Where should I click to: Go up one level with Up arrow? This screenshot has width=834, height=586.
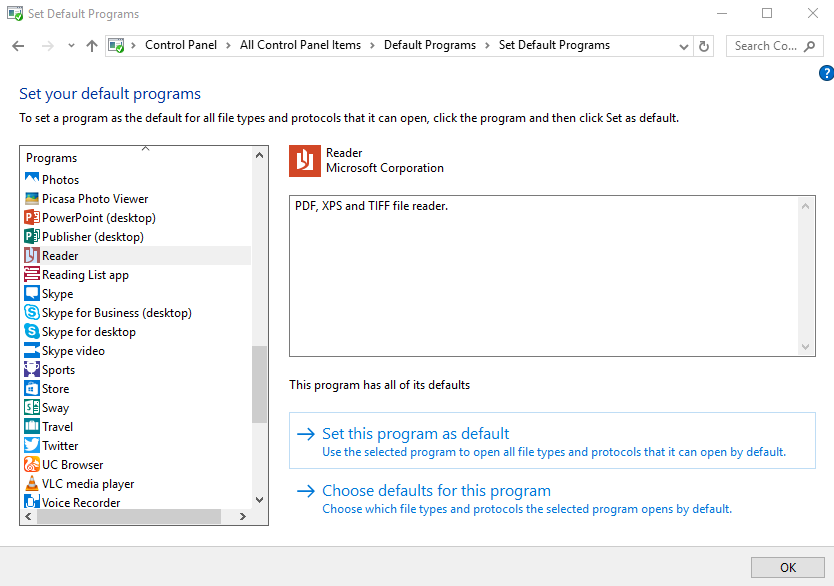click(92, 46)
